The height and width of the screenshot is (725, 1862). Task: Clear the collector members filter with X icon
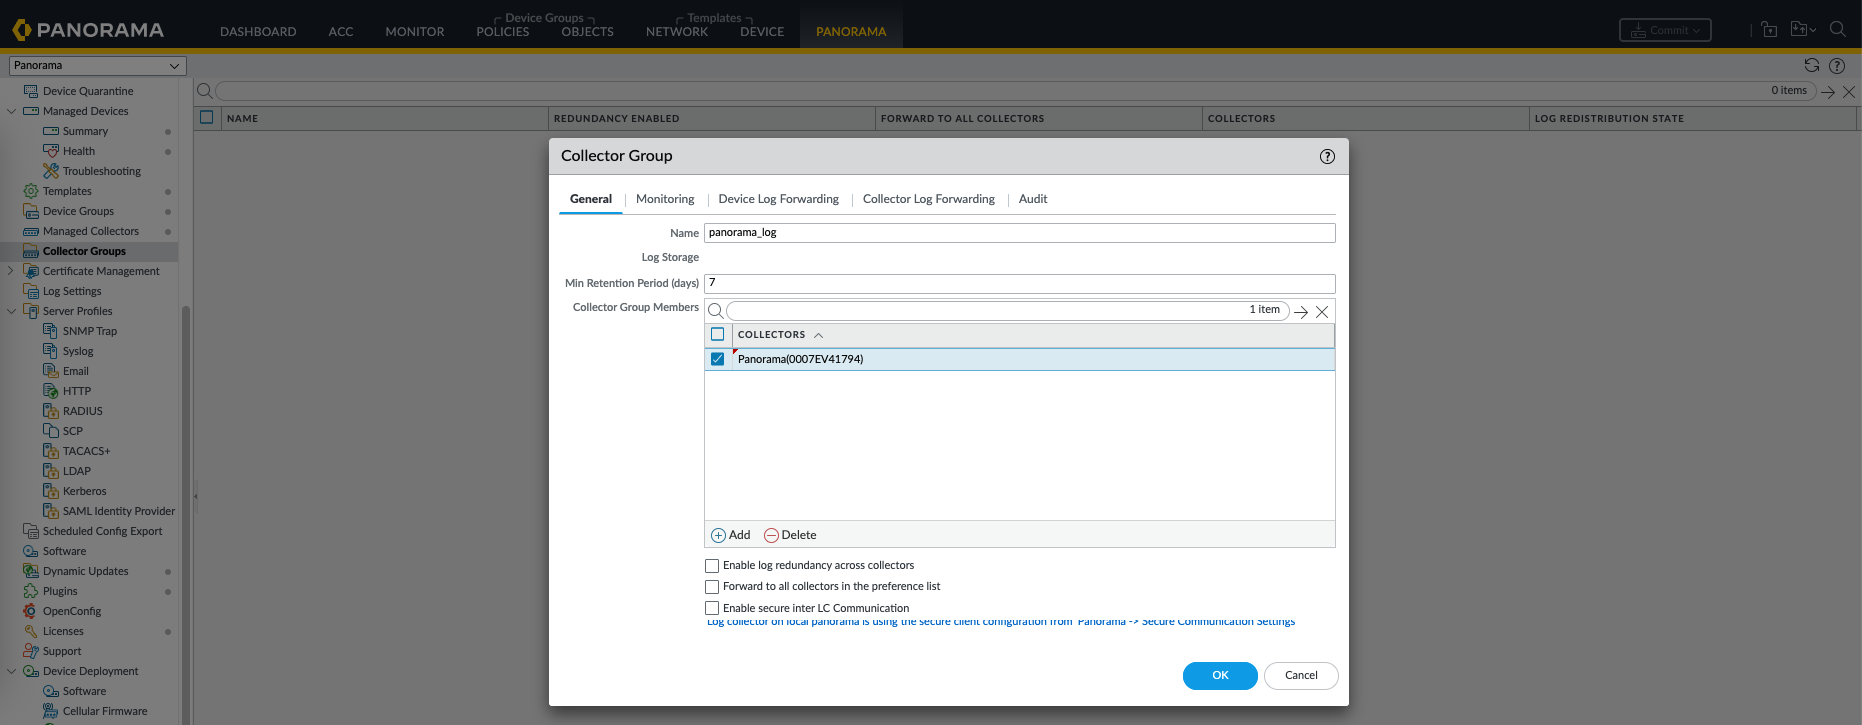tap(1322, 312)
